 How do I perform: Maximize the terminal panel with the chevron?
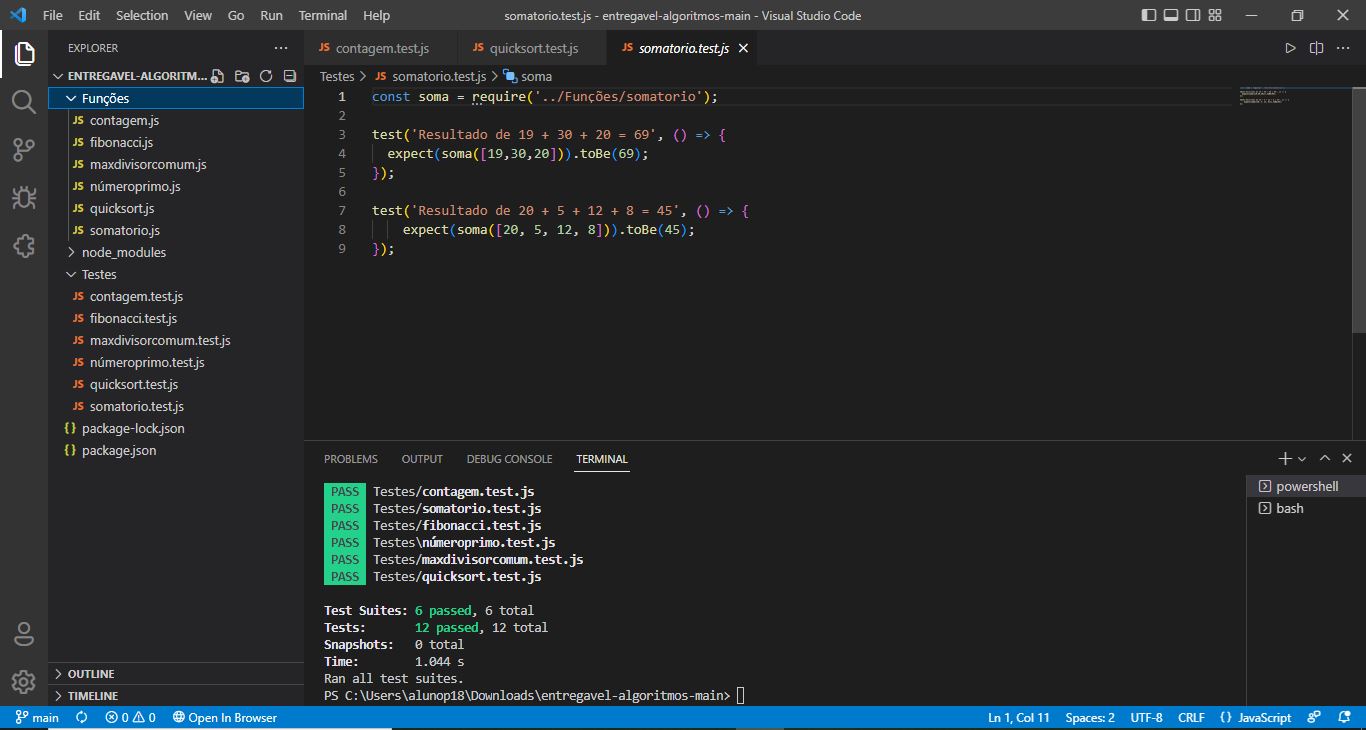[1324, 458]
